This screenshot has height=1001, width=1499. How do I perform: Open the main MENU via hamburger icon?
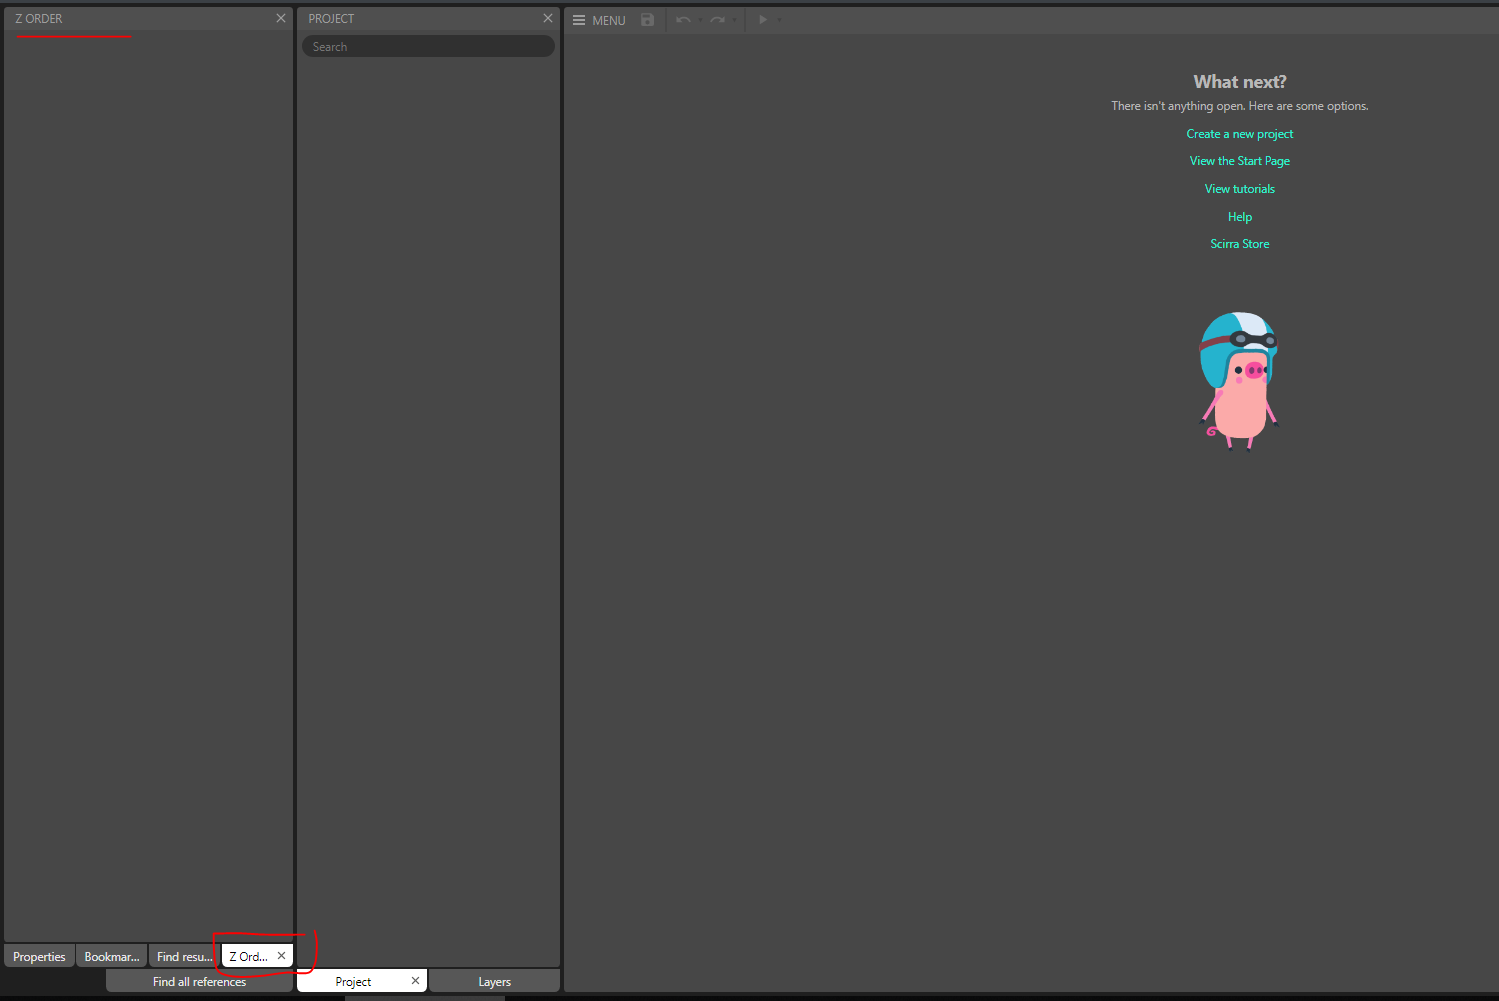click(578, 19)
